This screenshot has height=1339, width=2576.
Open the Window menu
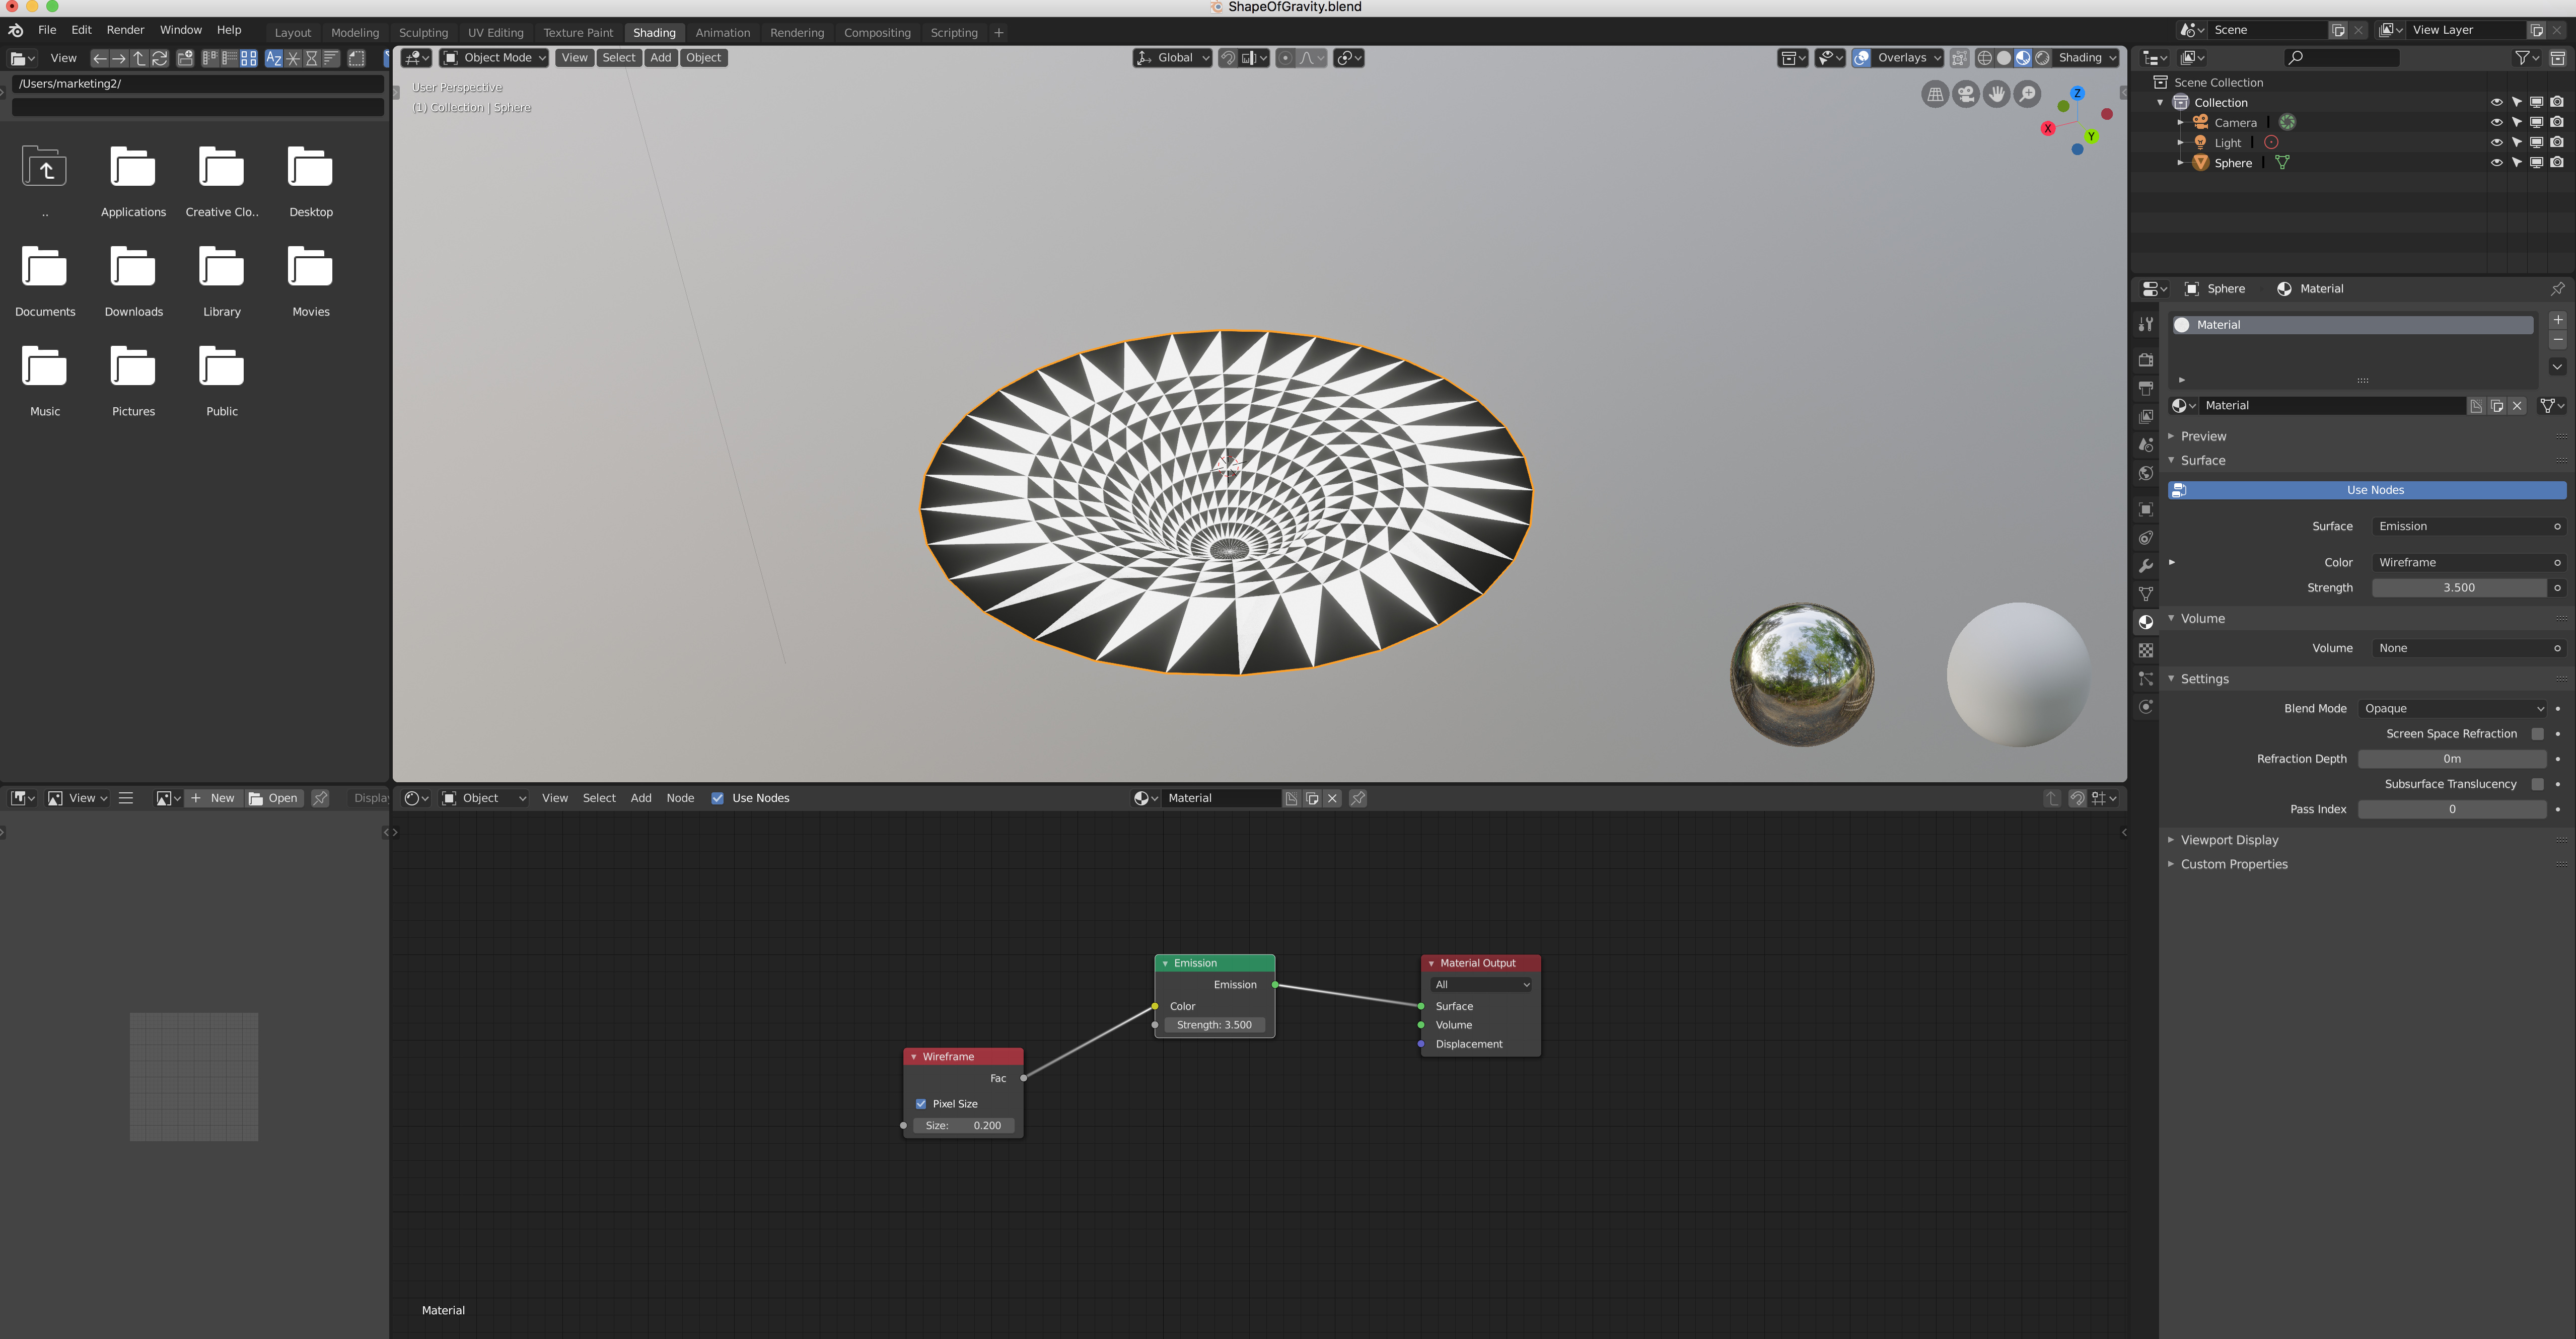(181, 30)
